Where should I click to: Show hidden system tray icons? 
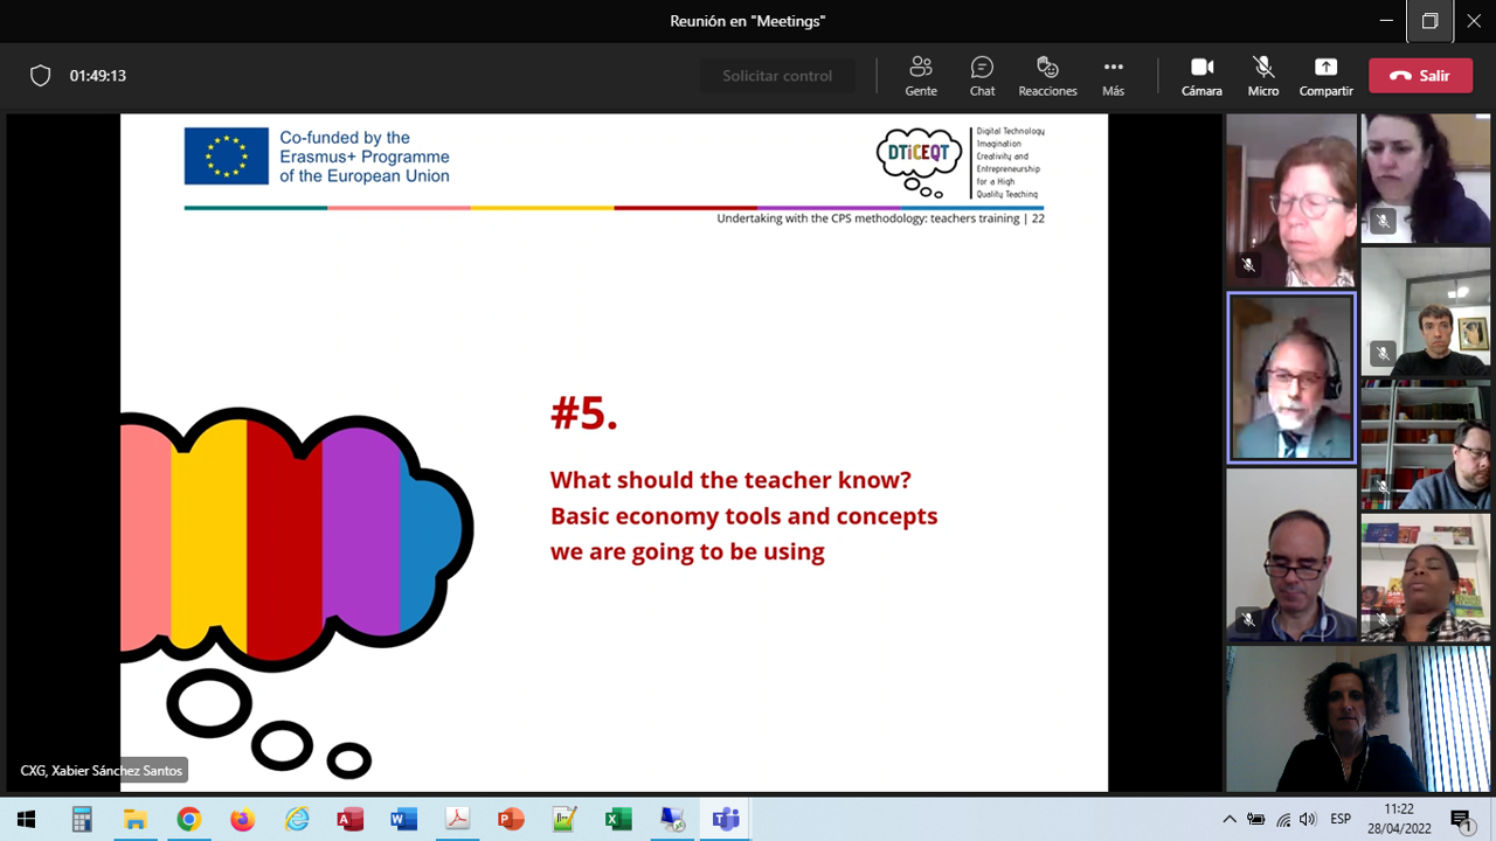pyautogui.click(x=1229, y=819)
